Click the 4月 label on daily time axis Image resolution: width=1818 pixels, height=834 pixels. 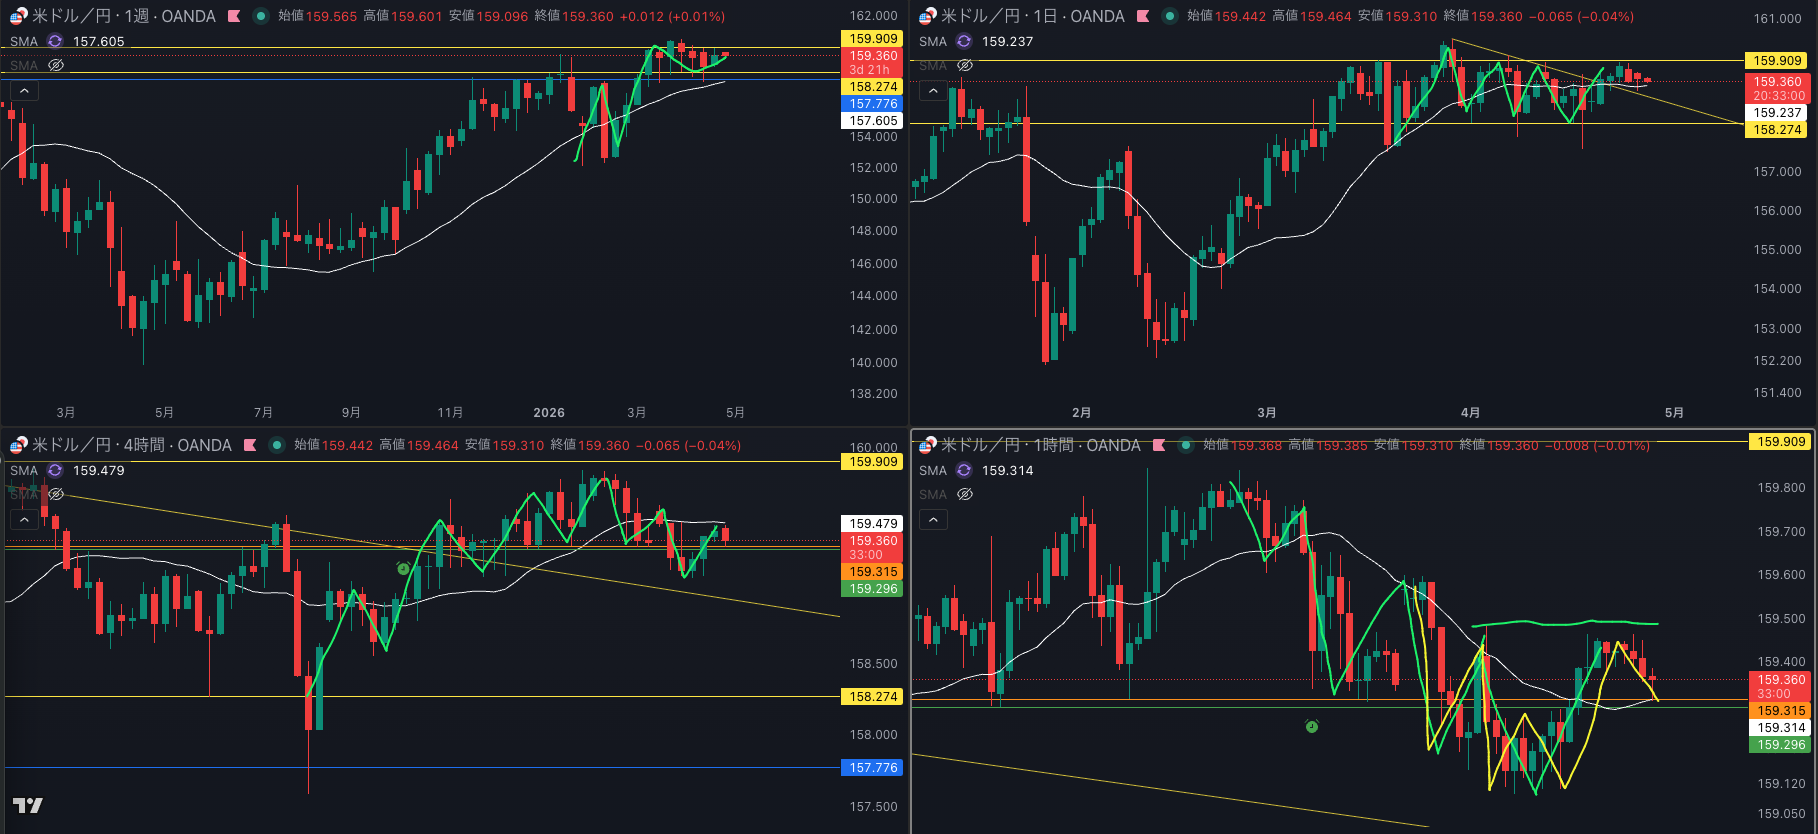pyautogui.click(x=1470, y=413)
